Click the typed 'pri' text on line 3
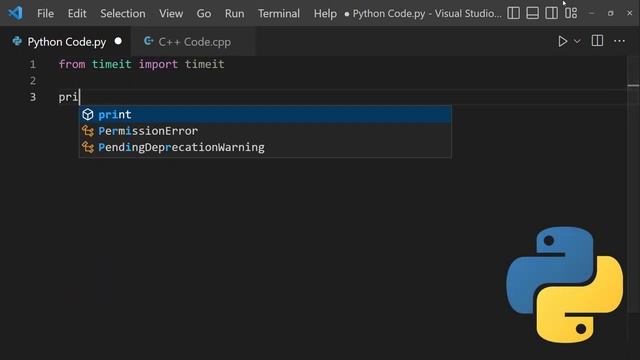 [x=68, y=97]
